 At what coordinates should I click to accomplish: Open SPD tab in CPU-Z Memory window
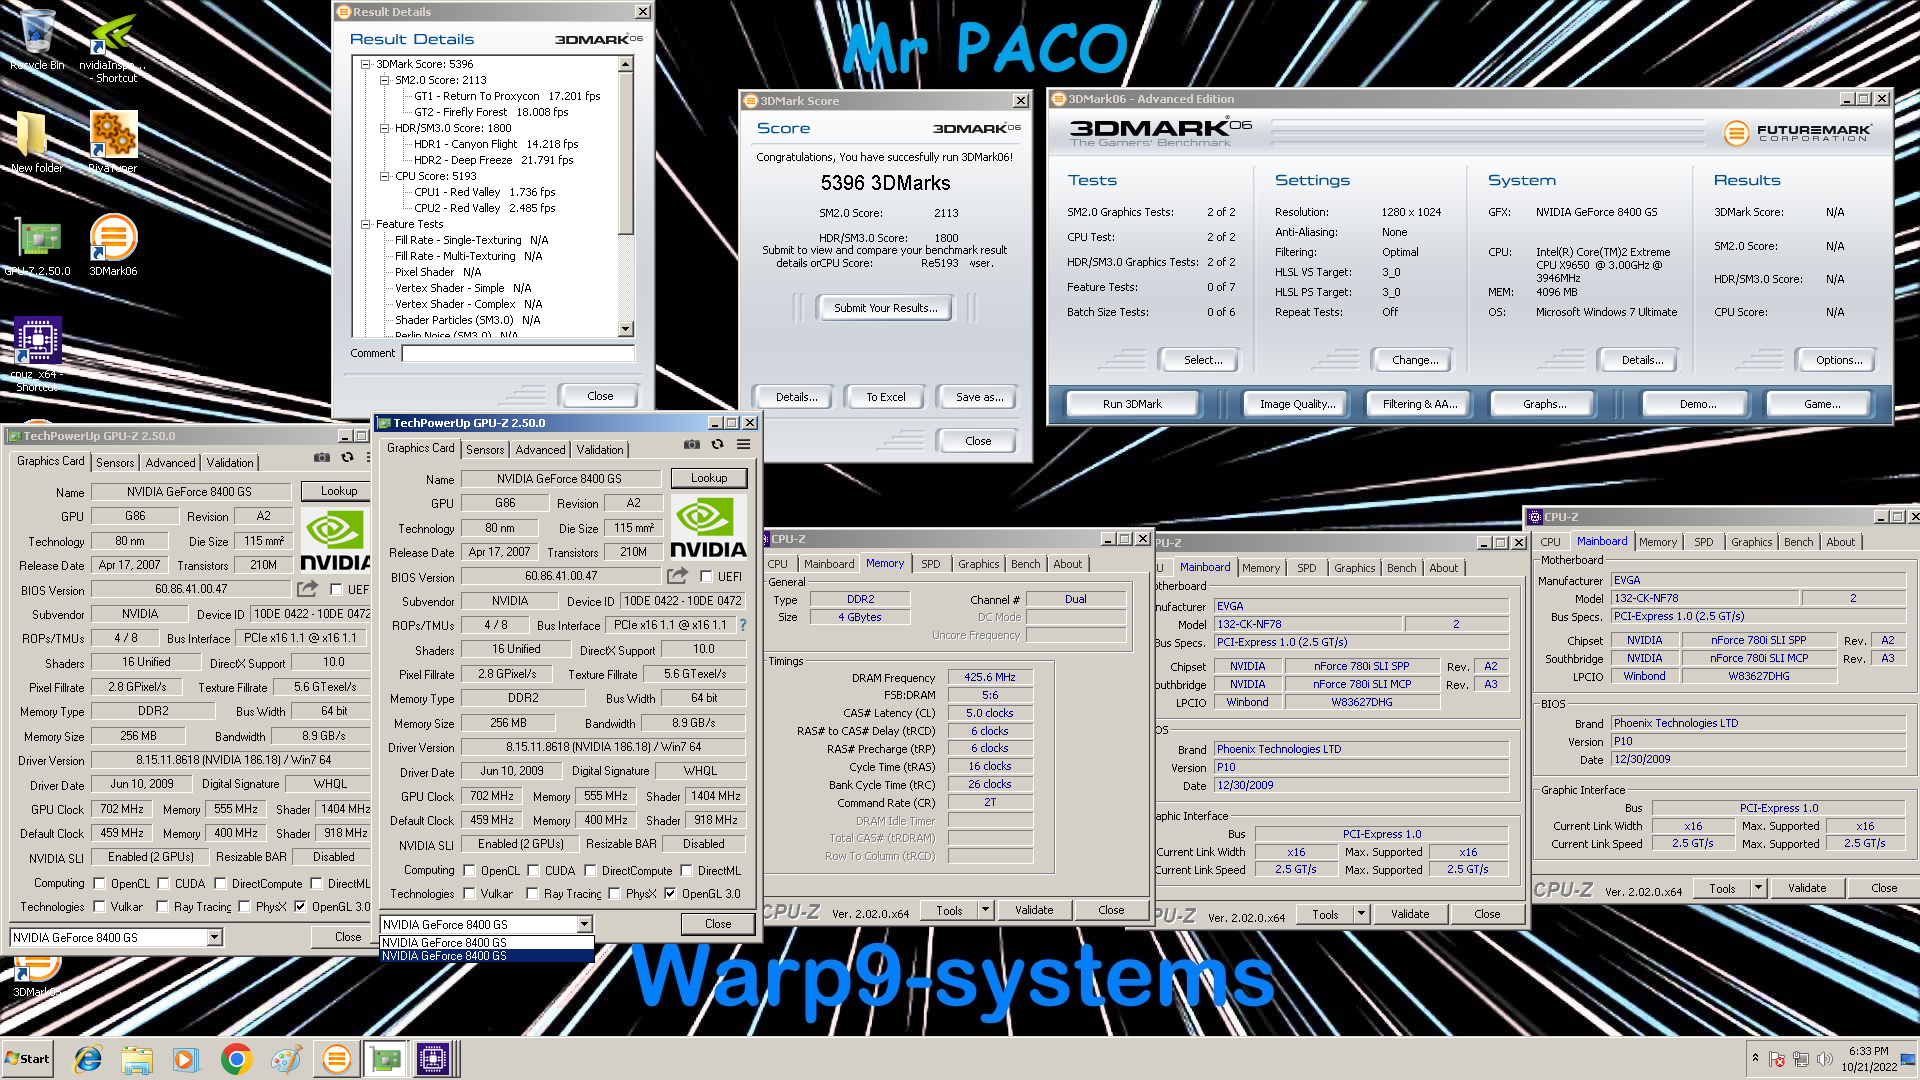[x=930, y=564]
